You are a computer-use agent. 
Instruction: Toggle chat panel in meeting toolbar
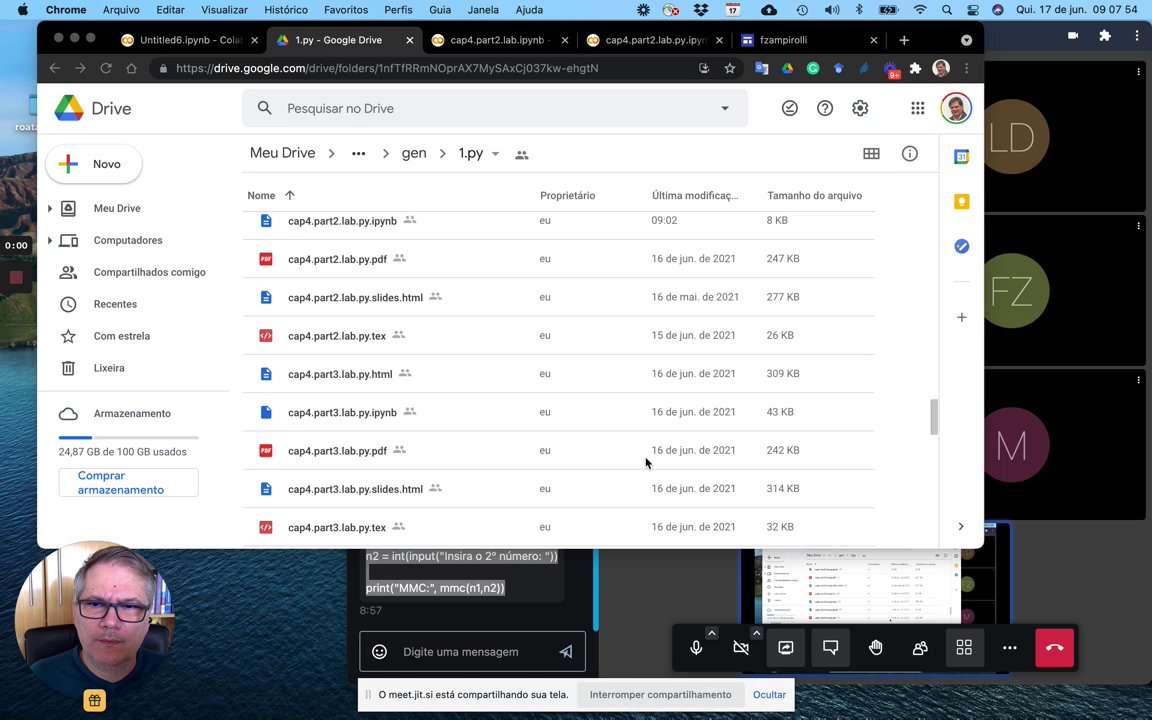click(x=830, y=647)
